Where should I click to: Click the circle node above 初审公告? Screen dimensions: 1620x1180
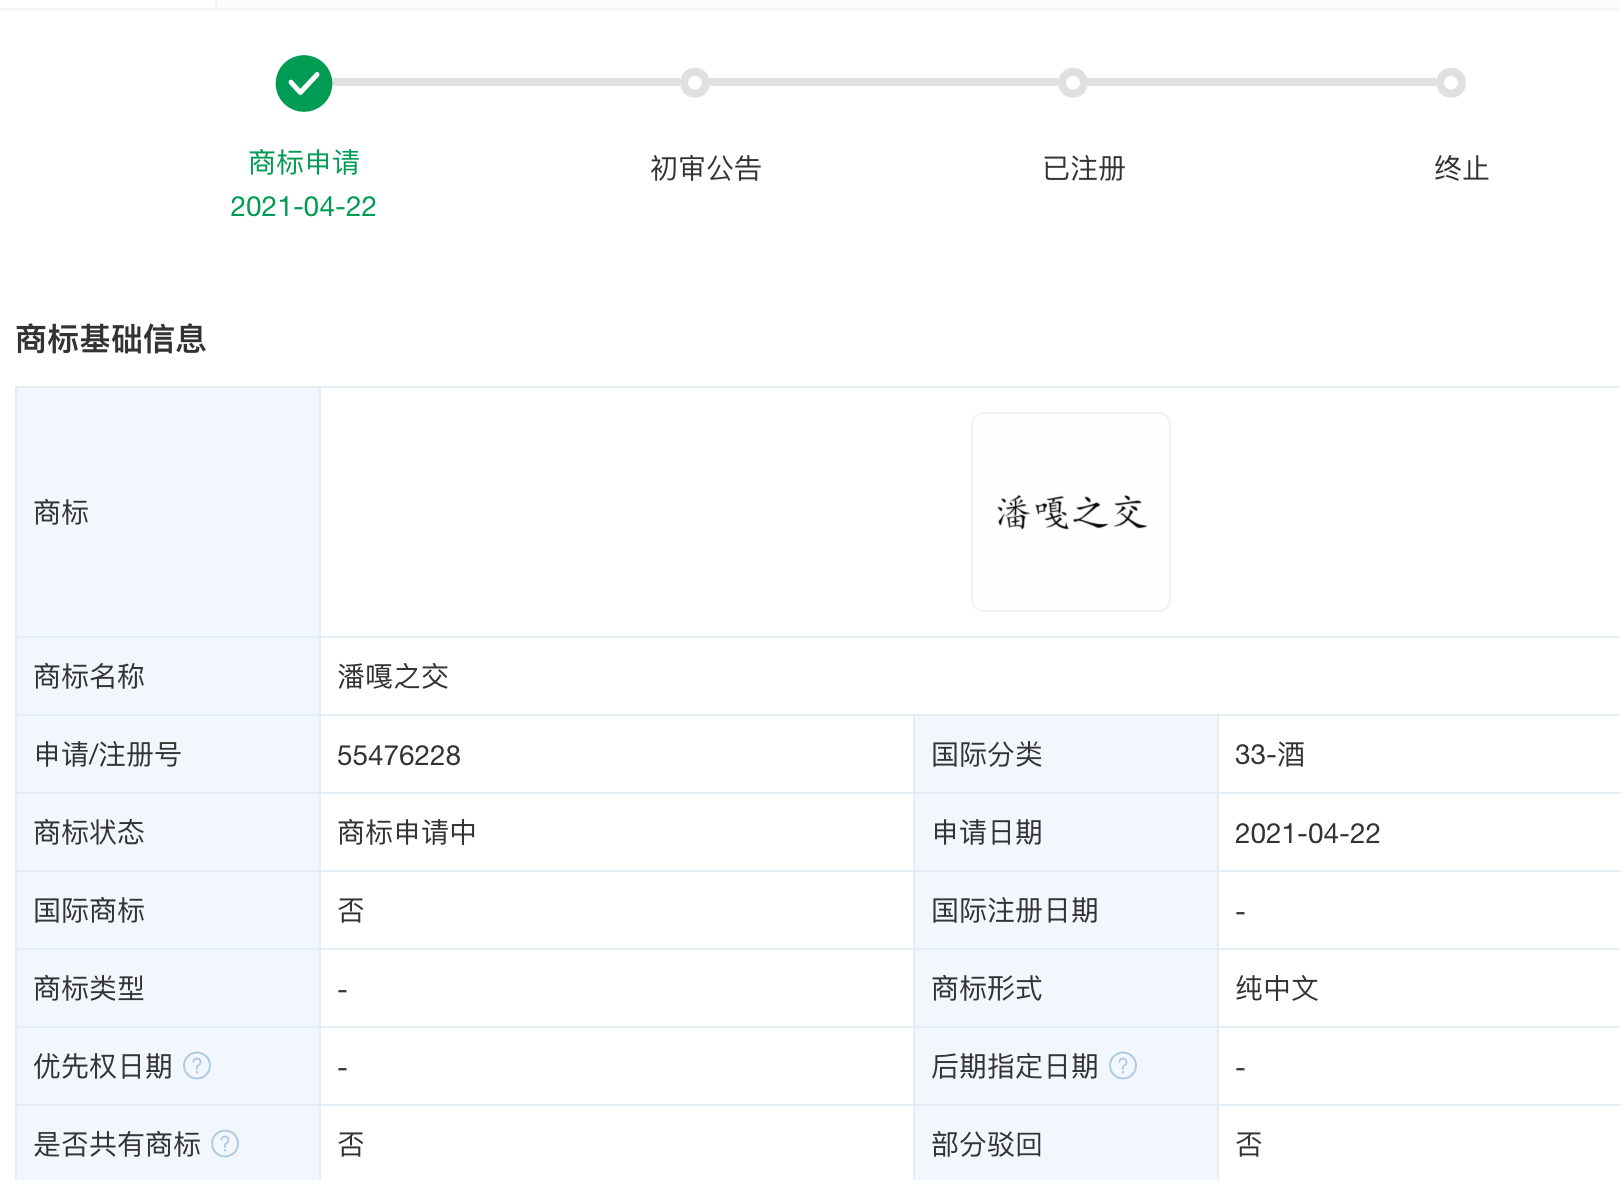[695, 83]
